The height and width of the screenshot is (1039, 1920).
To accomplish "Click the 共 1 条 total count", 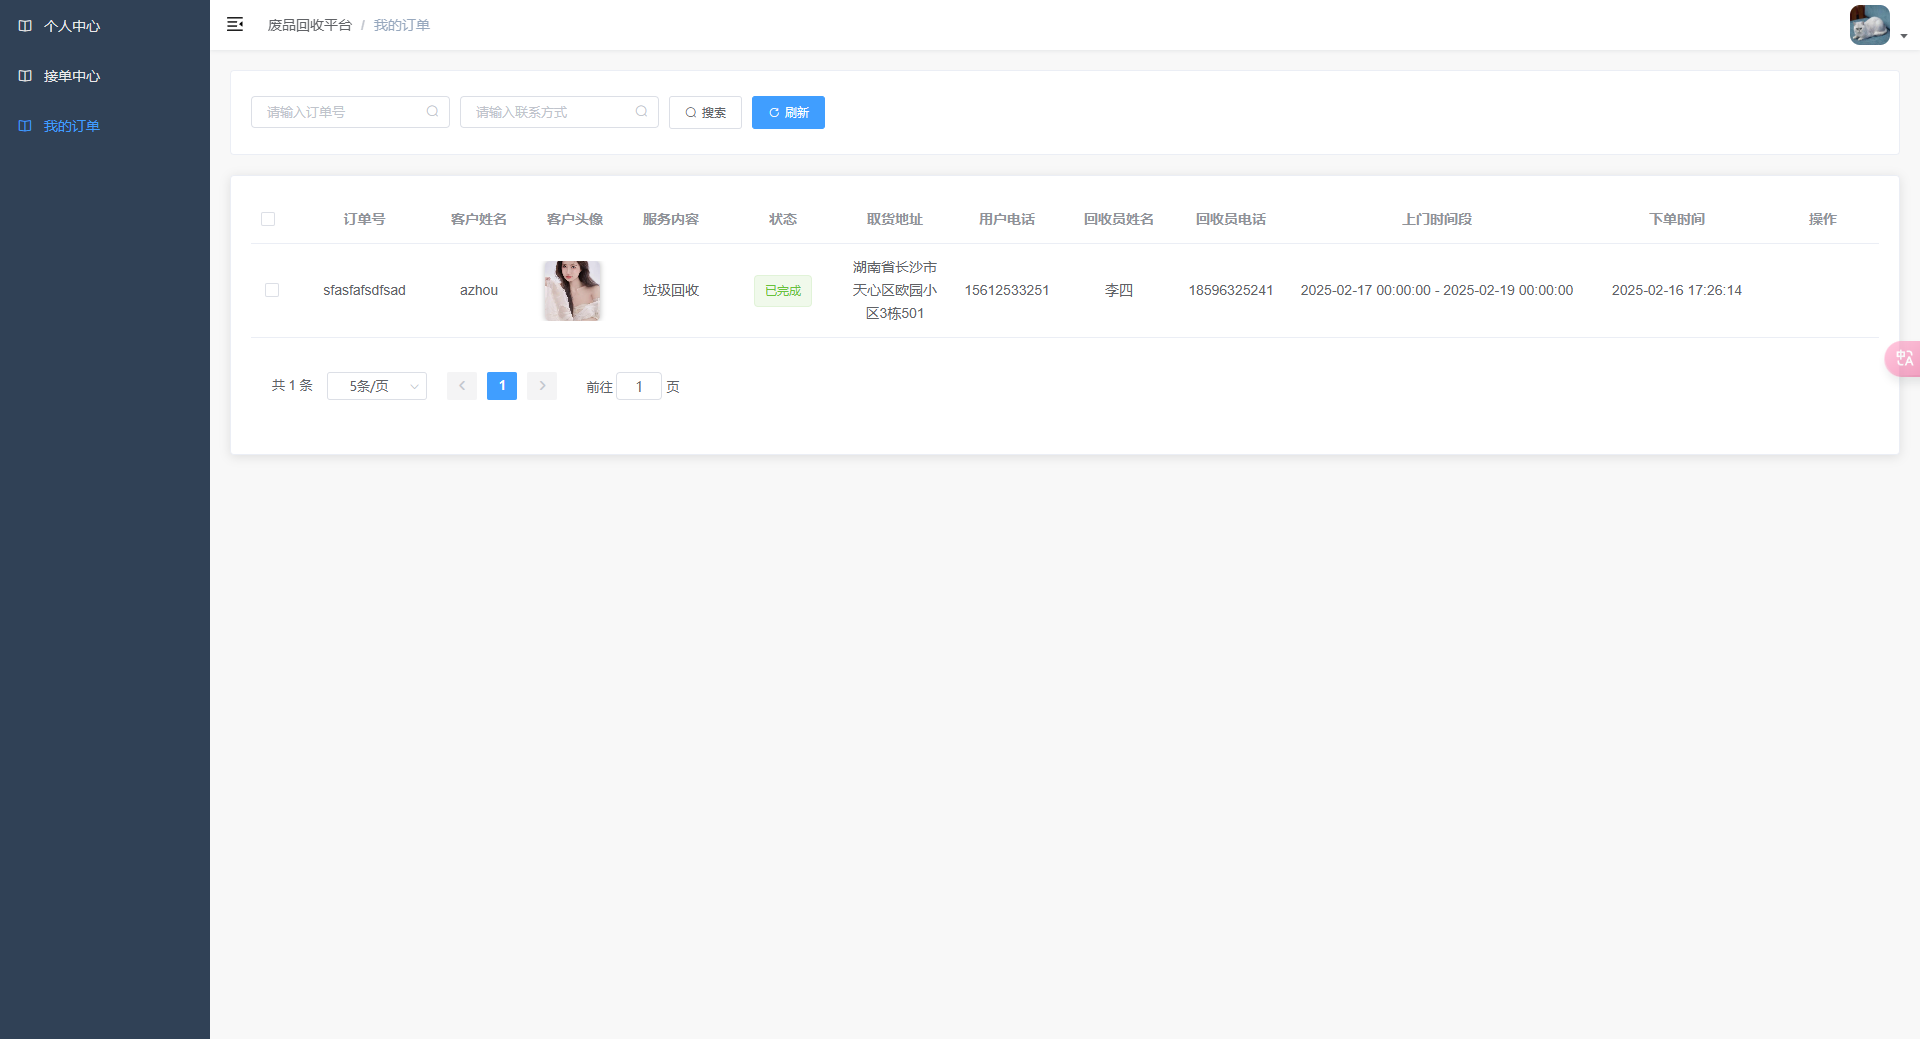I will 292,386.
